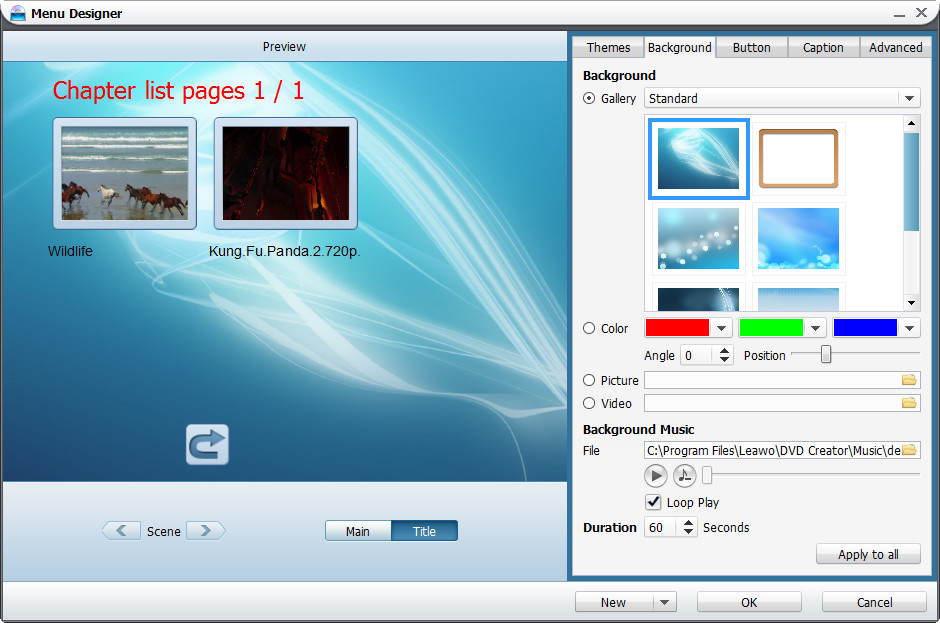Browse for background music file folder icon

(x=909, y=451)
